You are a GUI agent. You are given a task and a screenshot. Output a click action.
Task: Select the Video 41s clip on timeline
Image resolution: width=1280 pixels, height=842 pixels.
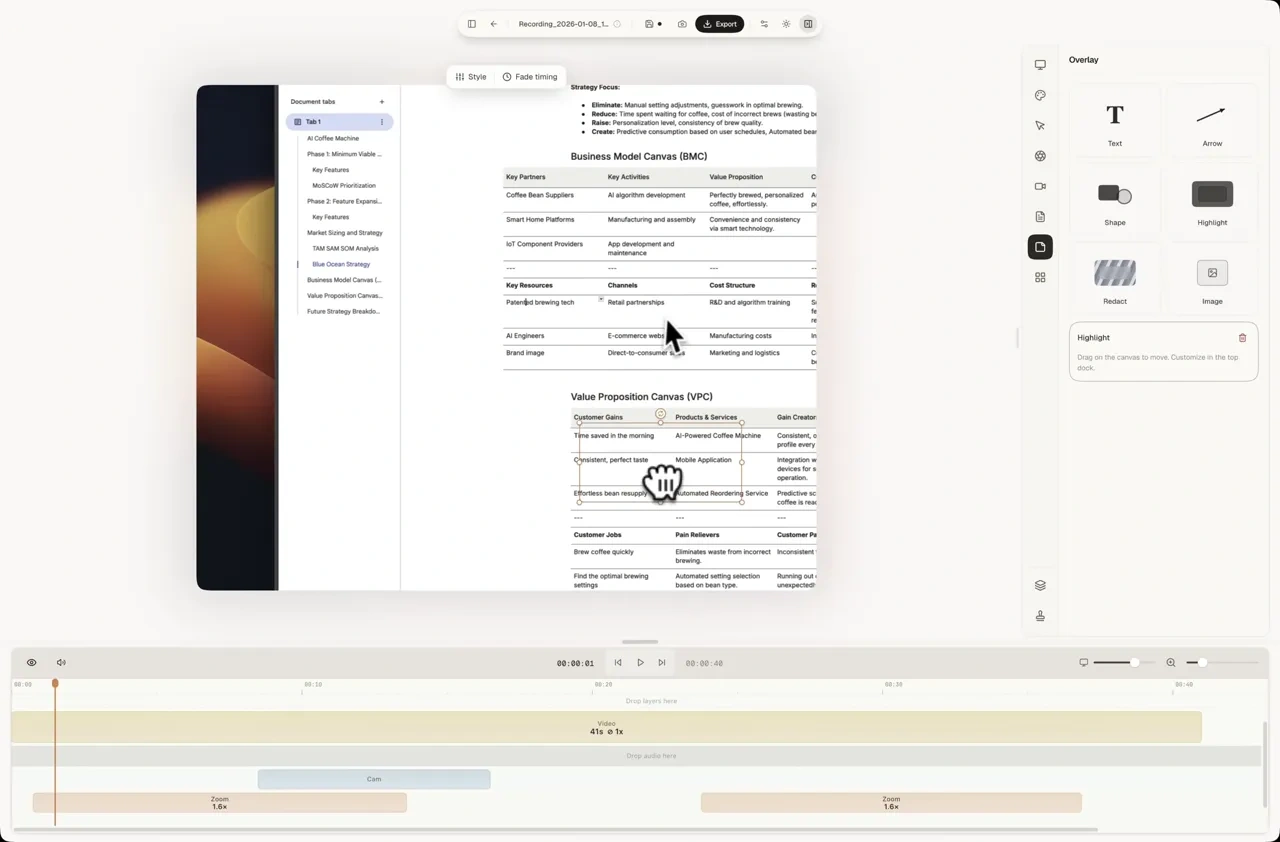click(606, 727)
